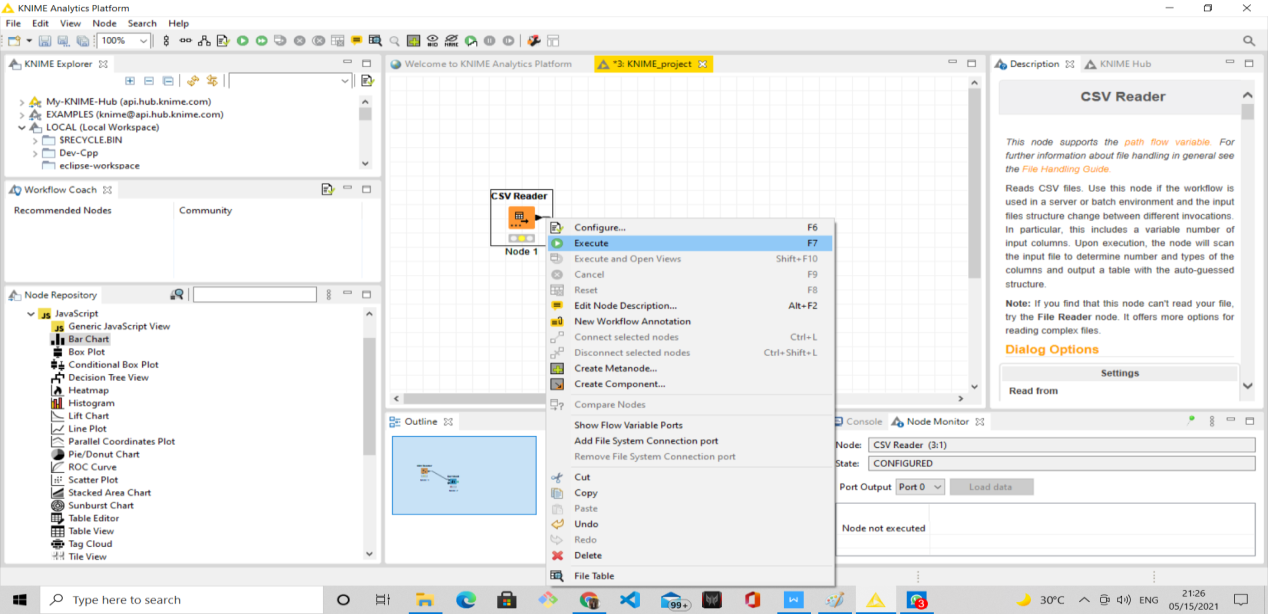Click the Node Repository fuzzy search icon
Screen dimensions: 1268x614
[177, 295]
